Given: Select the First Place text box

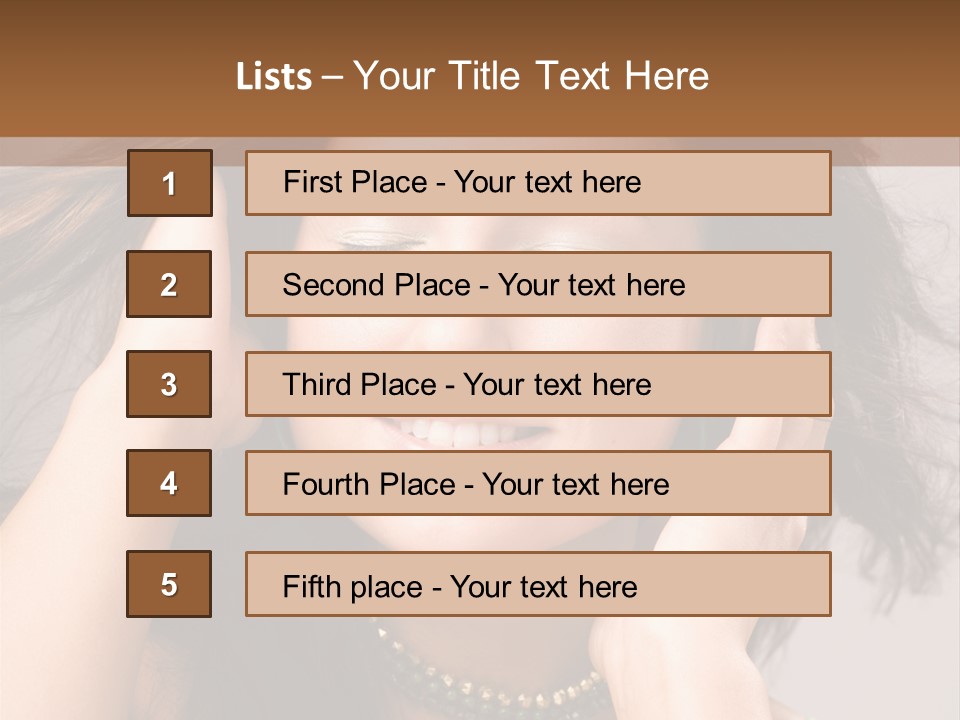Looking at the screenshot, I should pyautogui.click(x=538, y=183).
